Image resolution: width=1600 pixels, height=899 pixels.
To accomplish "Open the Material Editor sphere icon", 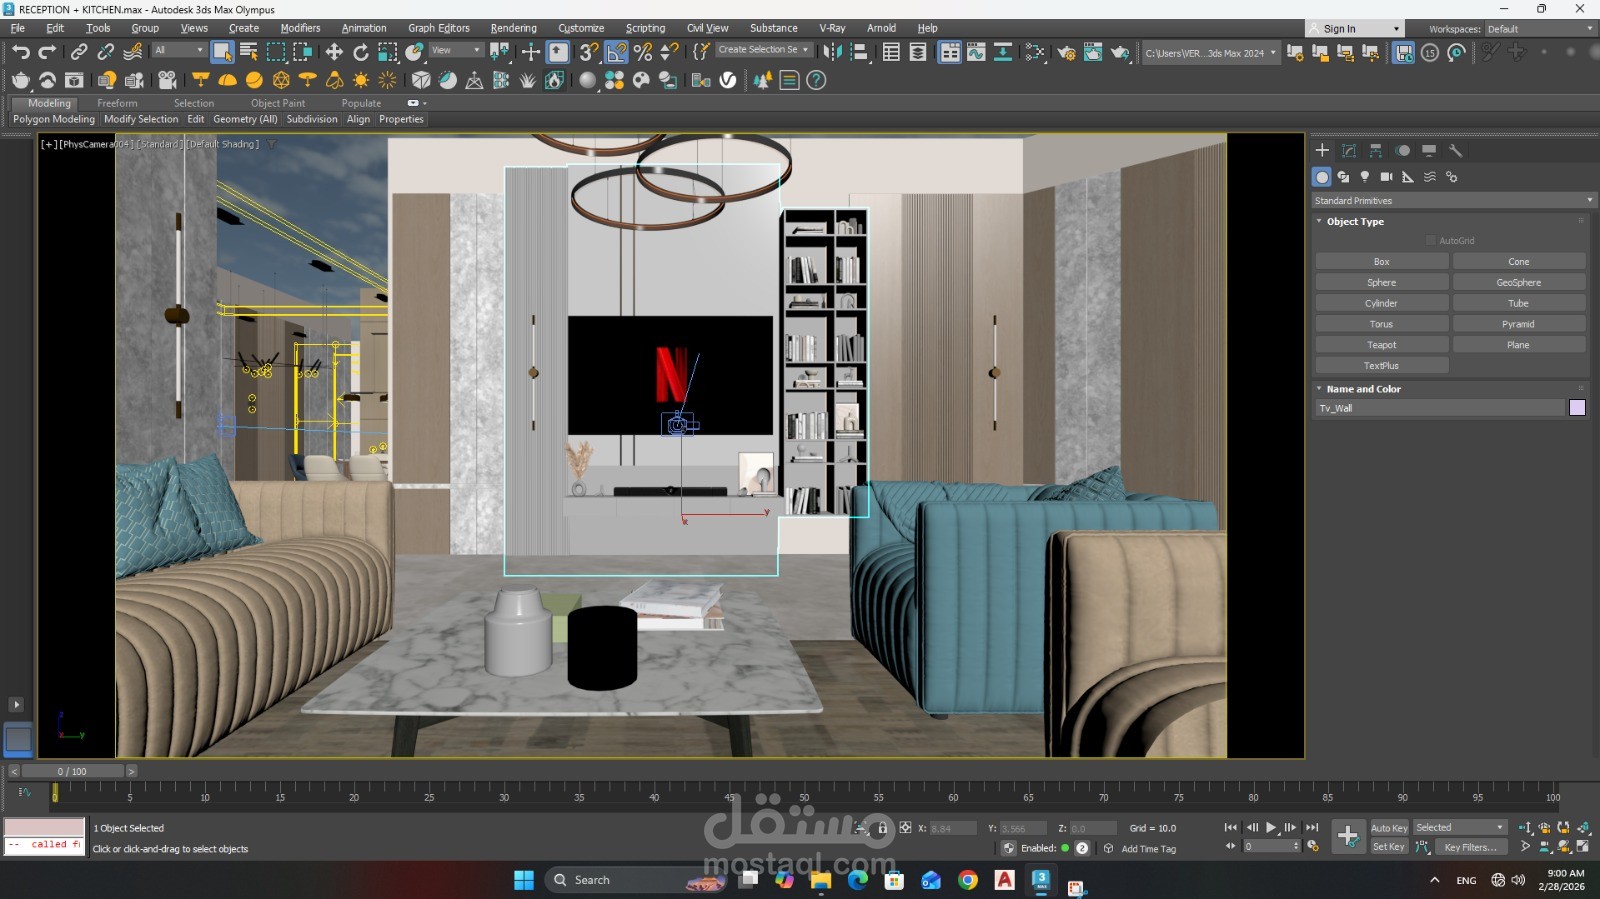I will 1035,52.
